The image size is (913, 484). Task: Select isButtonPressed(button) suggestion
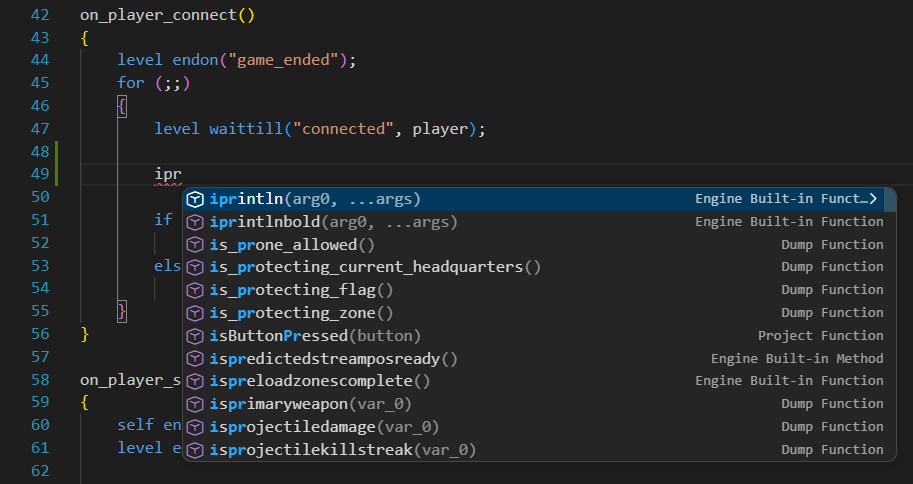pos(534,336)
